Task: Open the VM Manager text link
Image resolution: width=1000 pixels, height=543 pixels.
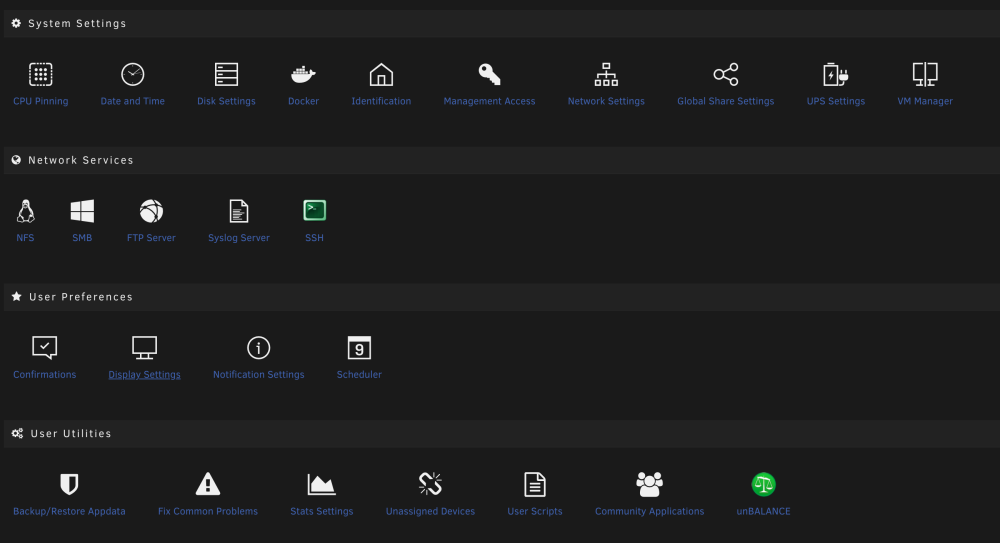Action: coord(925,101)
